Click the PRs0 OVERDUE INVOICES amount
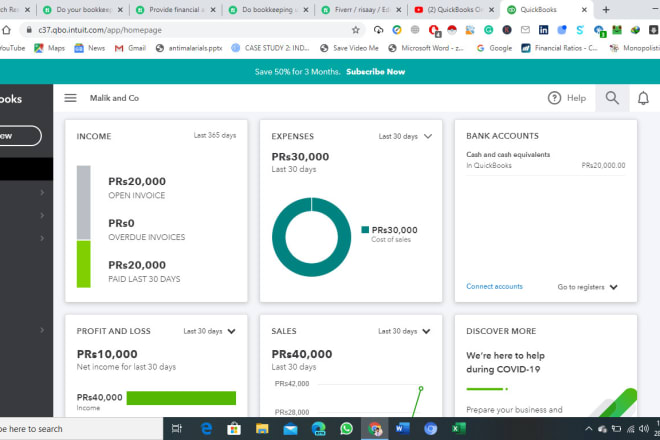660x440 pixels. [121, 223]
